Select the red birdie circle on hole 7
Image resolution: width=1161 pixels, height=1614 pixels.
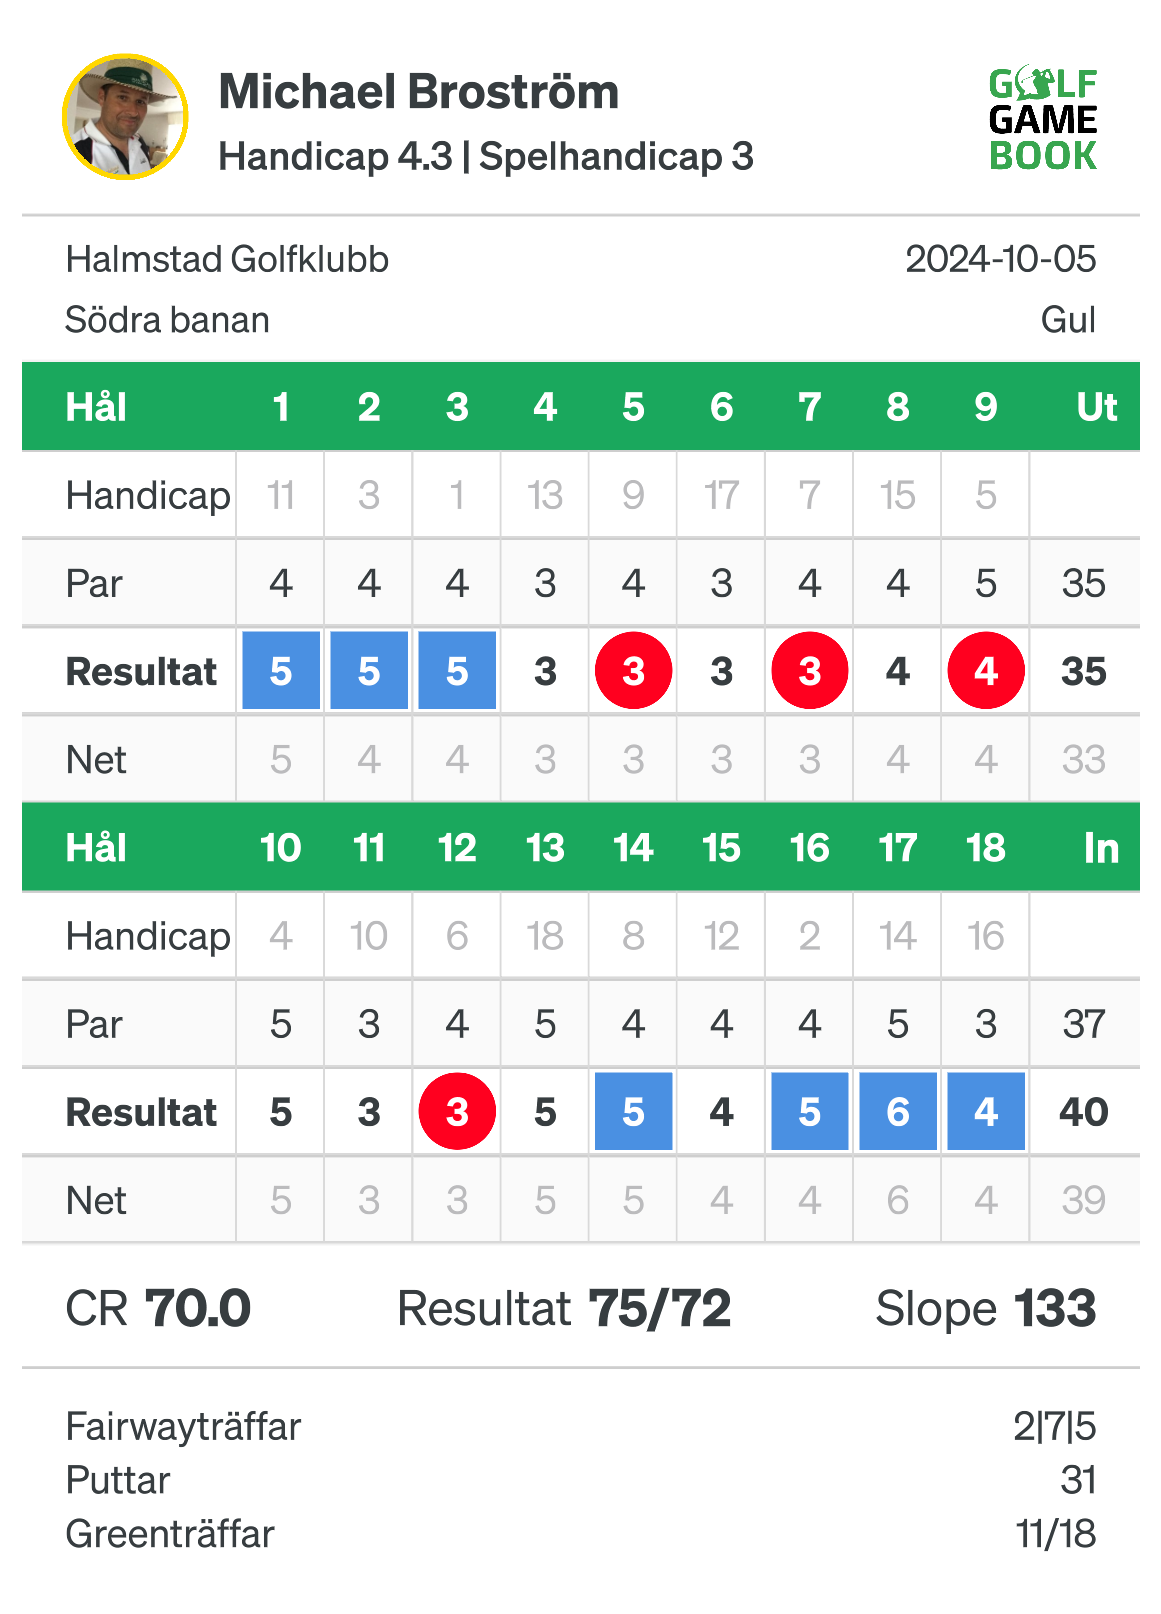[810, 671]
